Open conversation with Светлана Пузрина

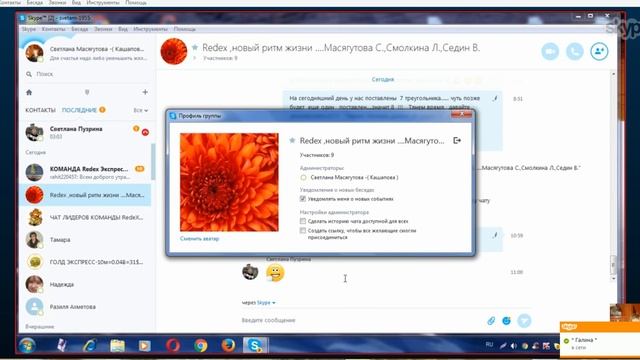[84, 132]
